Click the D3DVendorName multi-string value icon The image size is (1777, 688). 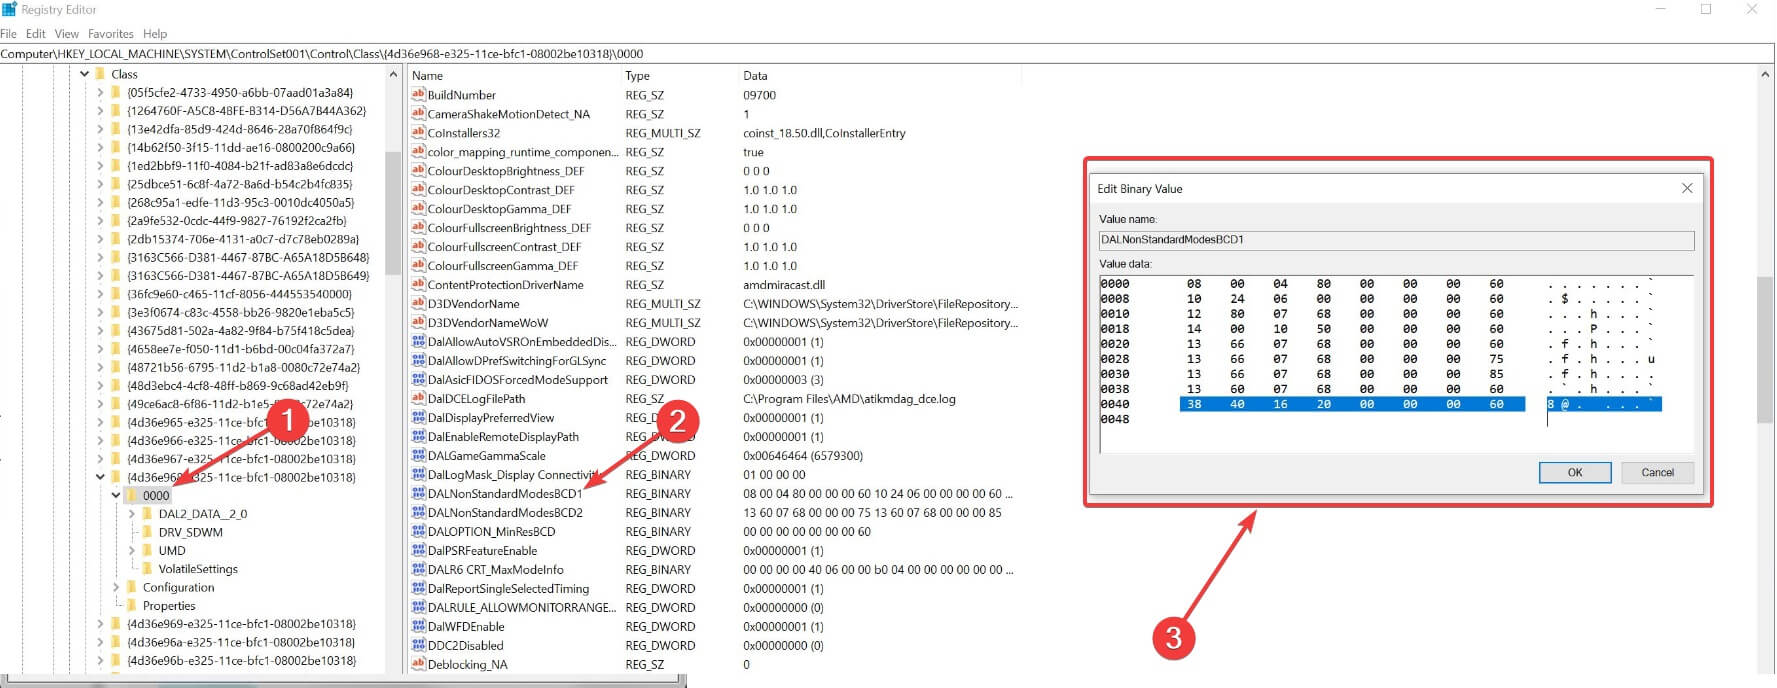click(x=418, y=304)
